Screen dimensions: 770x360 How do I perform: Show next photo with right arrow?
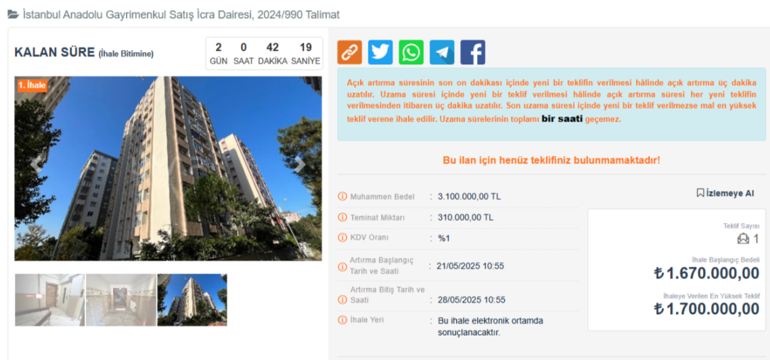coord(300,165)
